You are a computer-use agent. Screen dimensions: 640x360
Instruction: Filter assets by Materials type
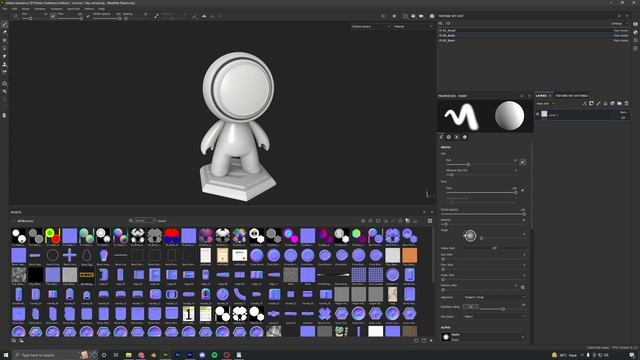[x=363, y=221]
